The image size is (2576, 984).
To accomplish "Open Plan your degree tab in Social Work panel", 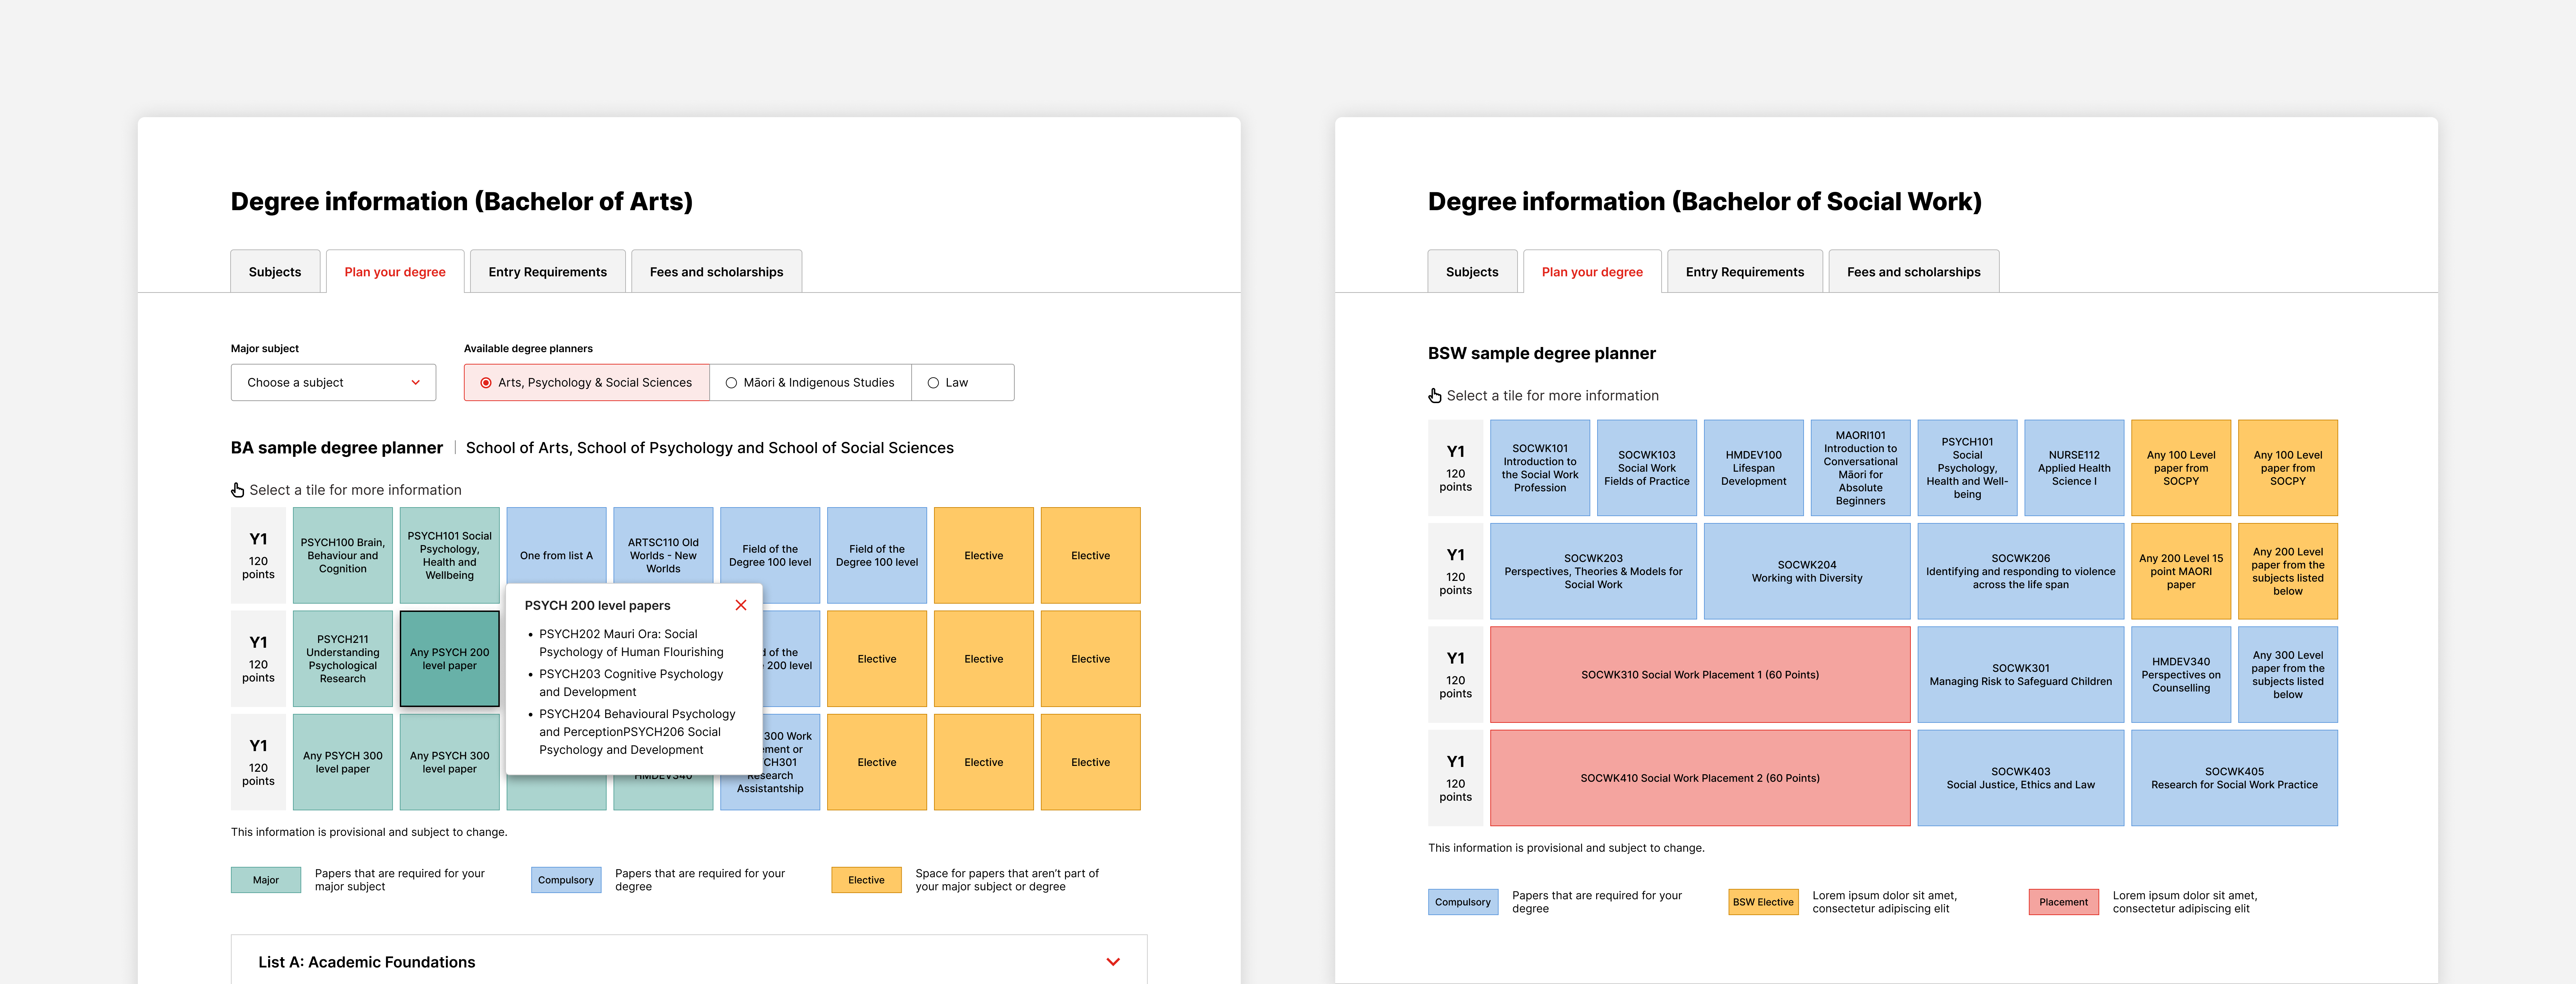I will click(x=1592, y=271).
